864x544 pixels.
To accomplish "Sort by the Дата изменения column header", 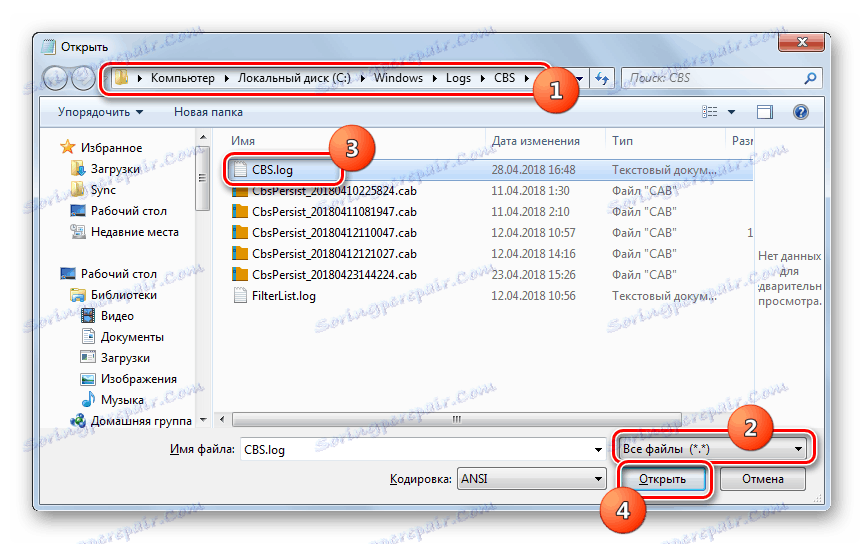I will 536,141.
